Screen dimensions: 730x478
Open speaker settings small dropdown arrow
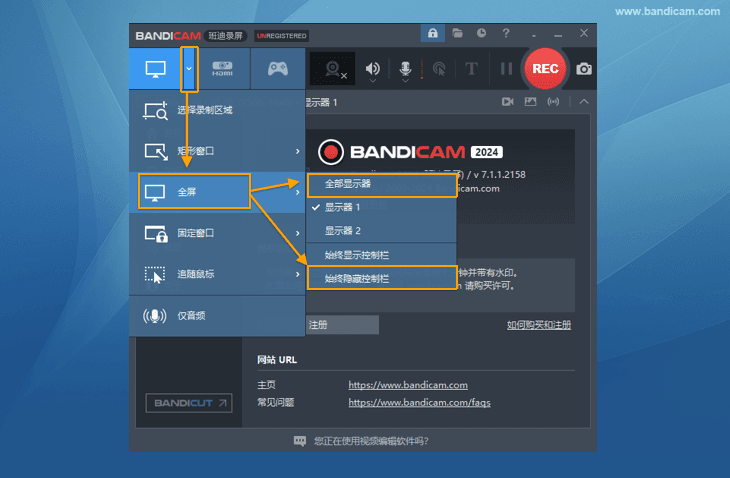372,81
